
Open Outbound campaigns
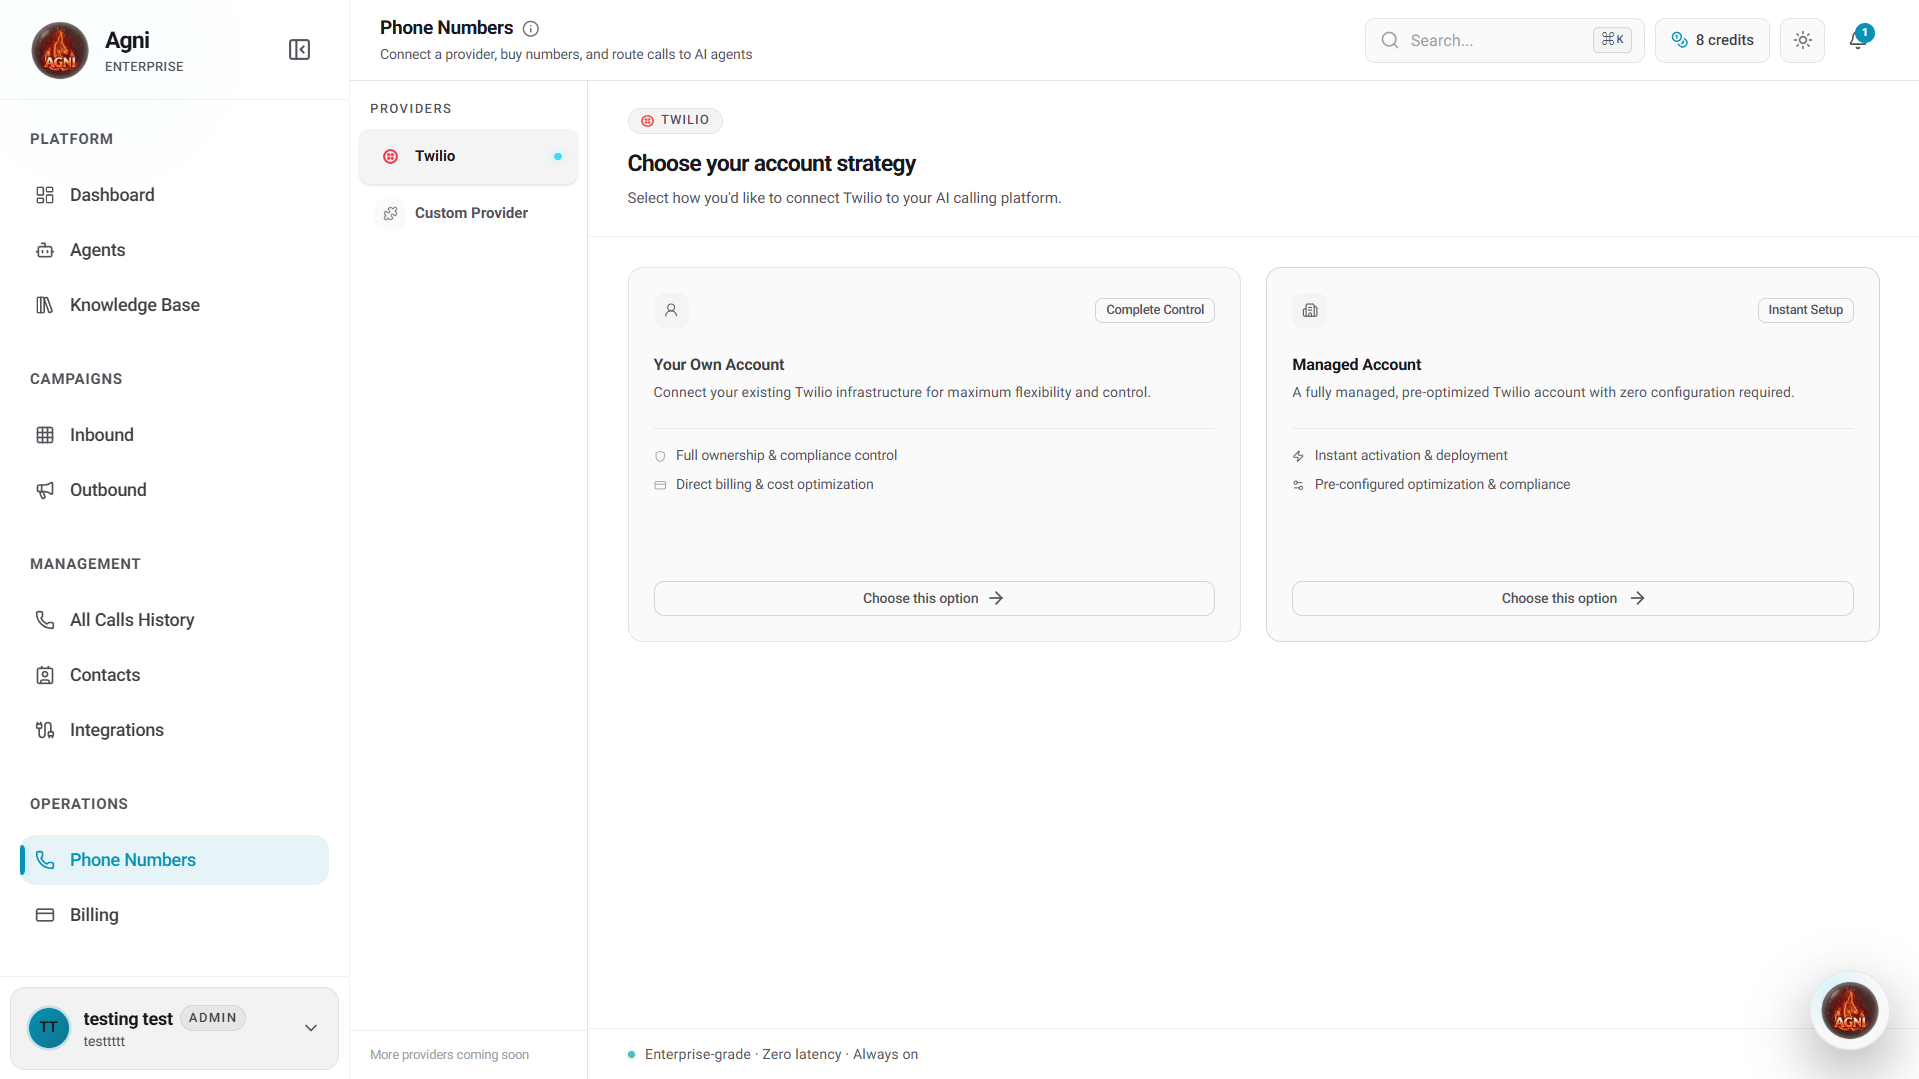[174, 490]
